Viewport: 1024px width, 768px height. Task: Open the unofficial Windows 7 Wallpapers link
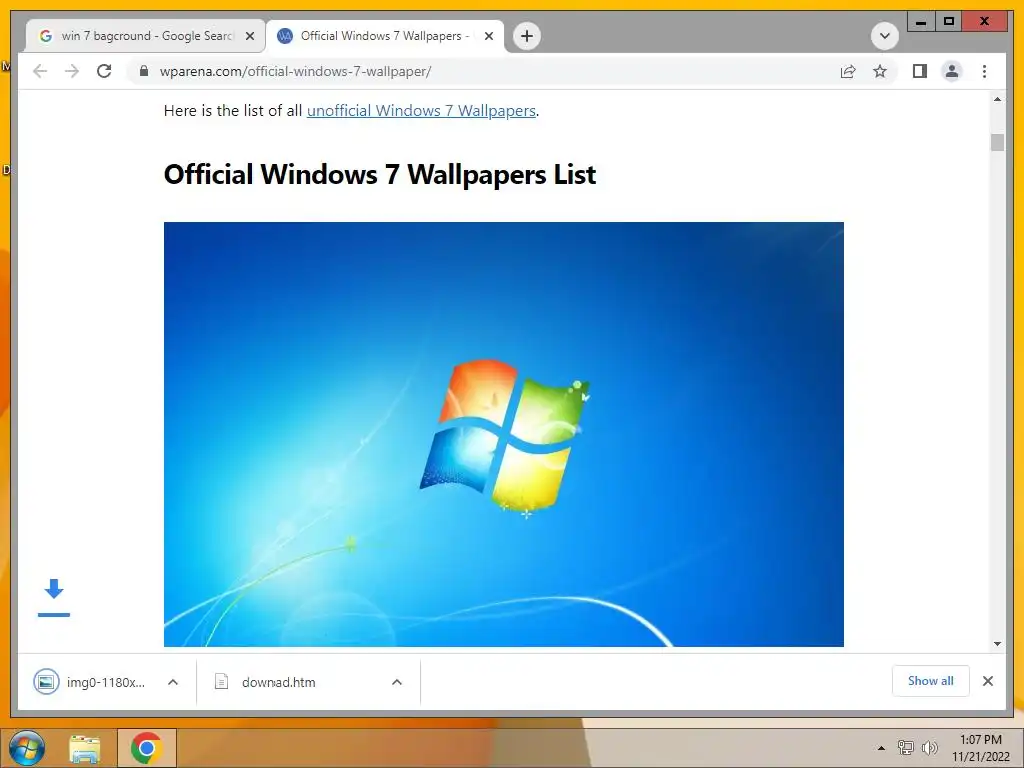click(421, 111)
